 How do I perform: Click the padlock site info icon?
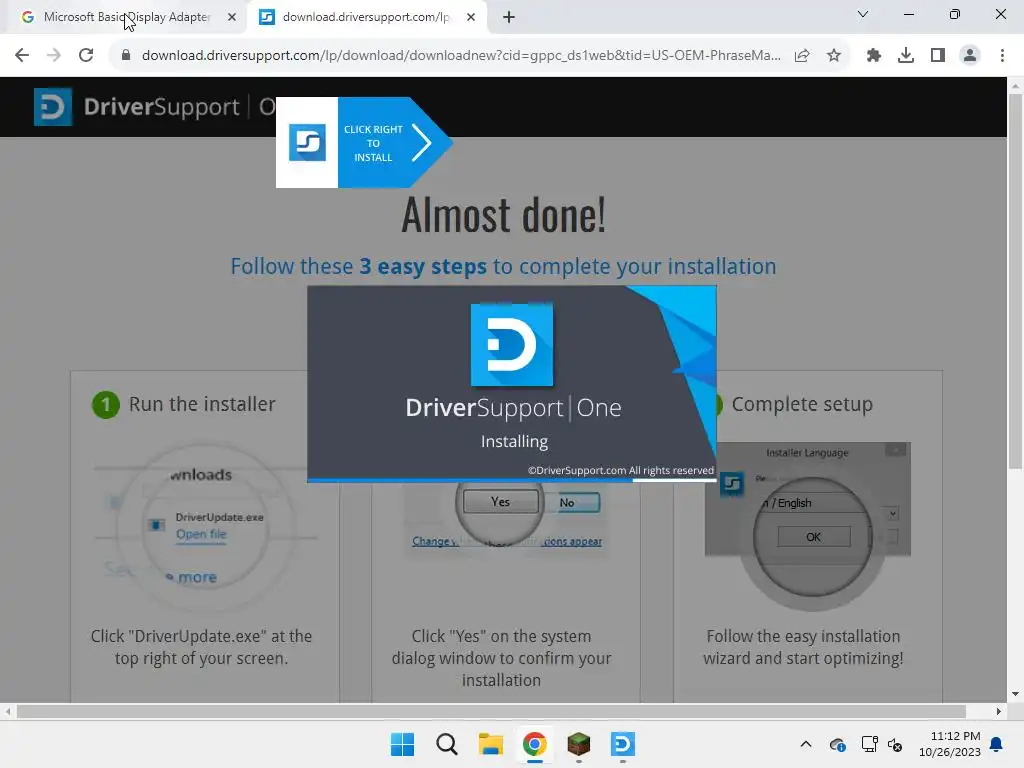126,56
